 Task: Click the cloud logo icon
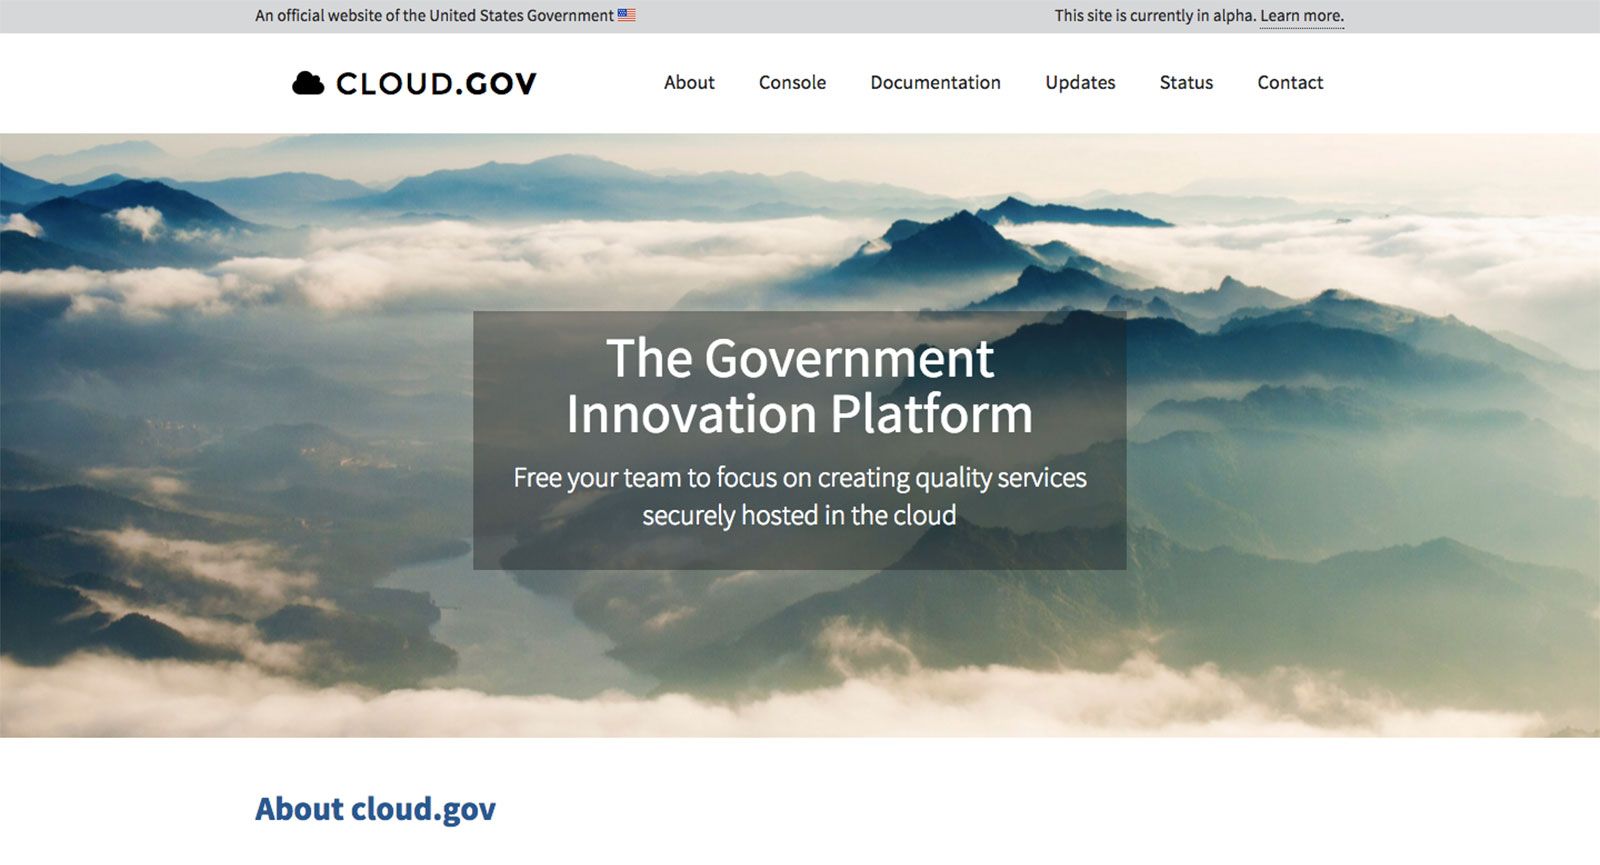pos(308,83)
